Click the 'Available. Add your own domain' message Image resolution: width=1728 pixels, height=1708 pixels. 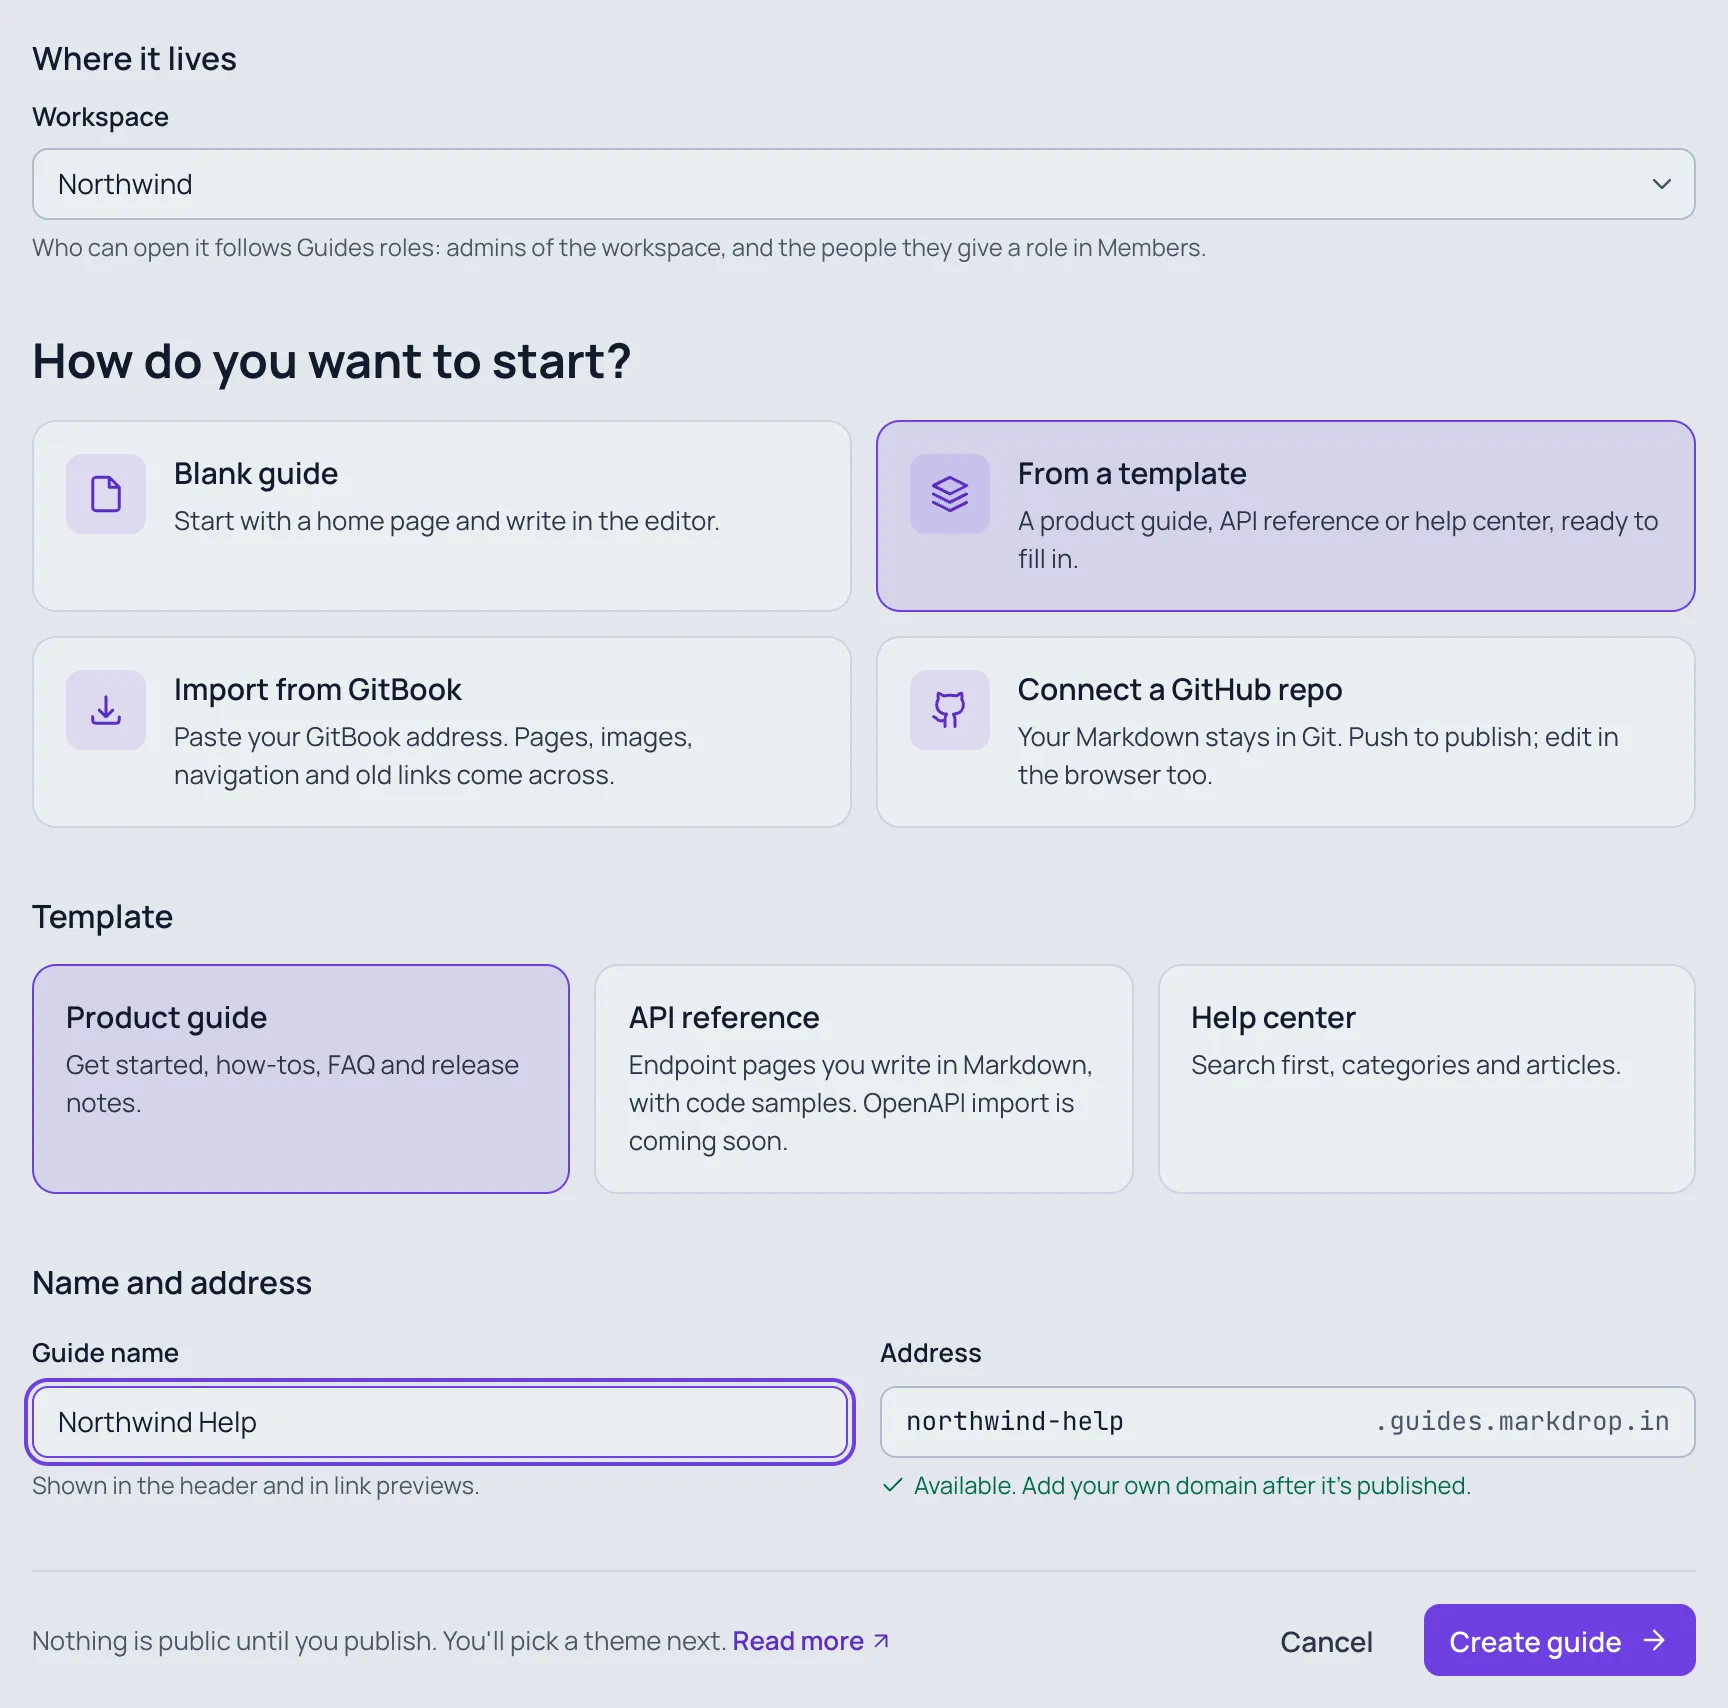tap(1192, 1486)
